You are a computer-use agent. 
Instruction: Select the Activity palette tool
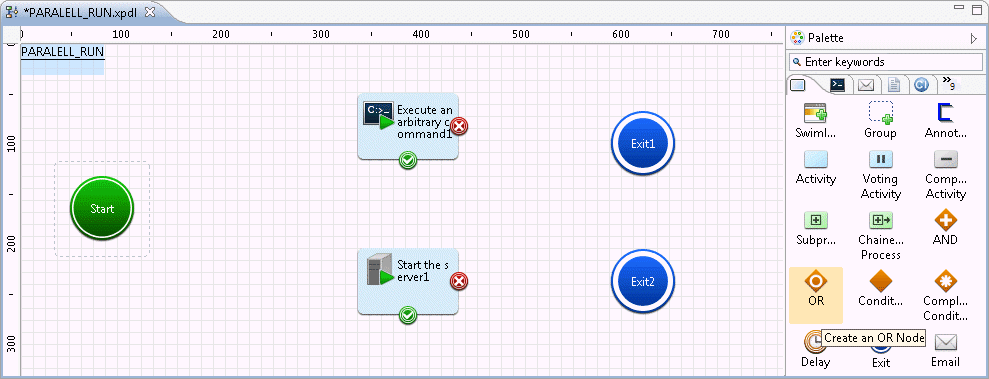point(816,168)
